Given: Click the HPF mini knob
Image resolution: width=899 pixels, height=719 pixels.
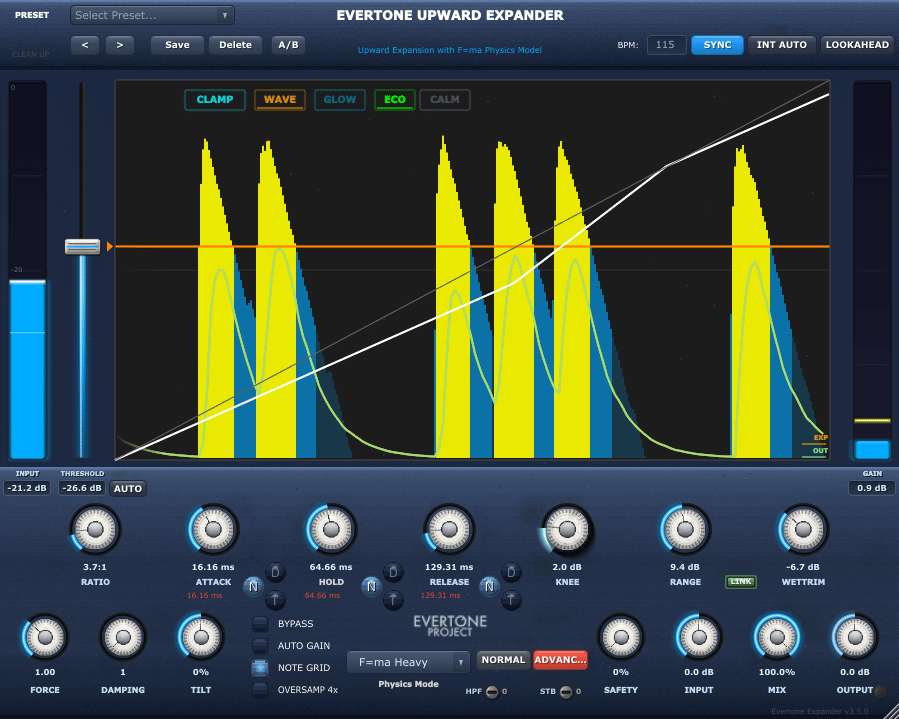Looking at the screenshot, I should [491, 691].
